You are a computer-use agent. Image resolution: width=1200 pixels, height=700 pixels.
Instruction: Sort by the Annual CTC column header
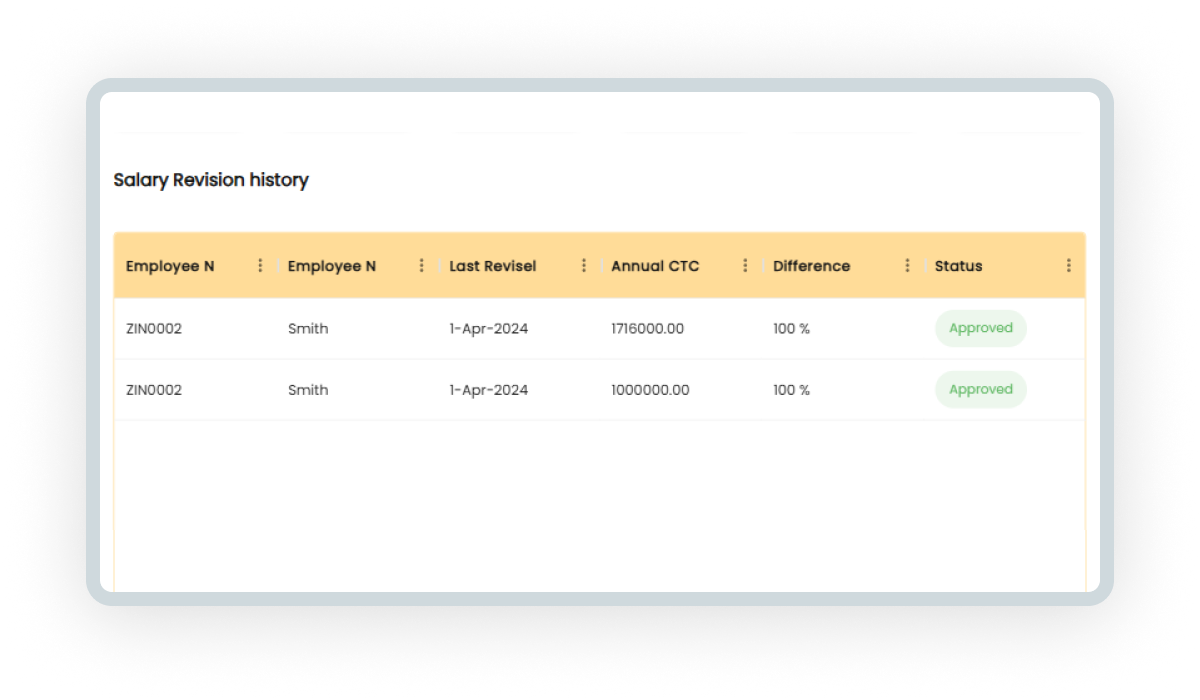(655, 266)
